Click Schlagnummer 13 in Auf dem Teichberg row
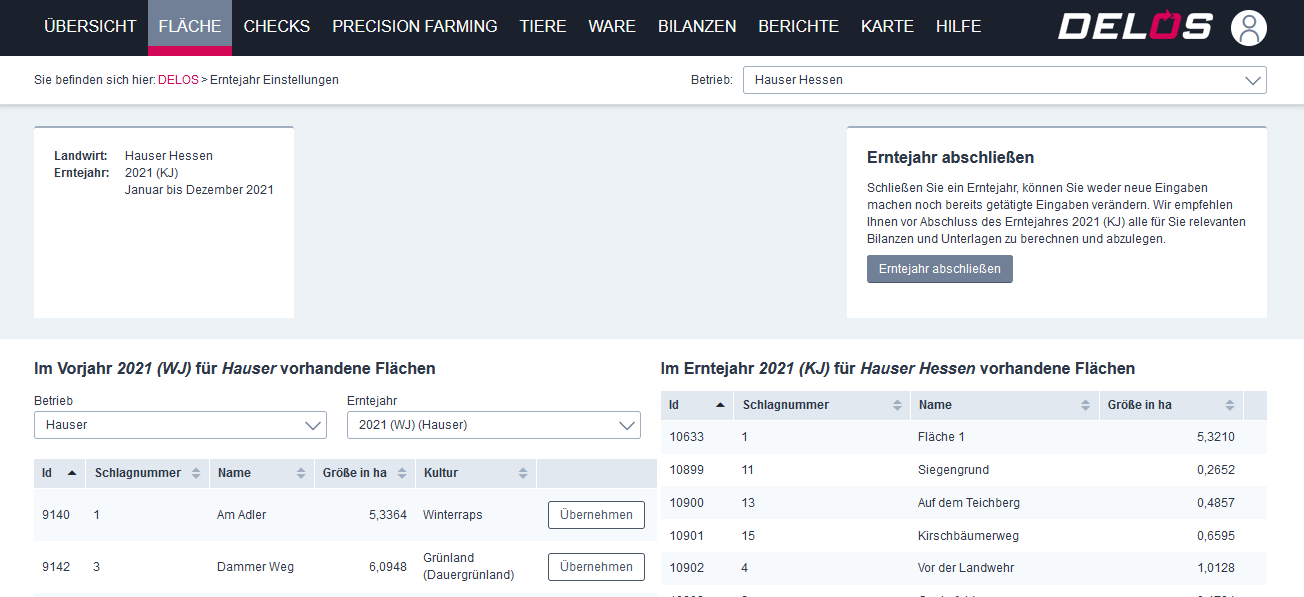The height and width of the screenshot is (597, 1304). pos(748,503)
